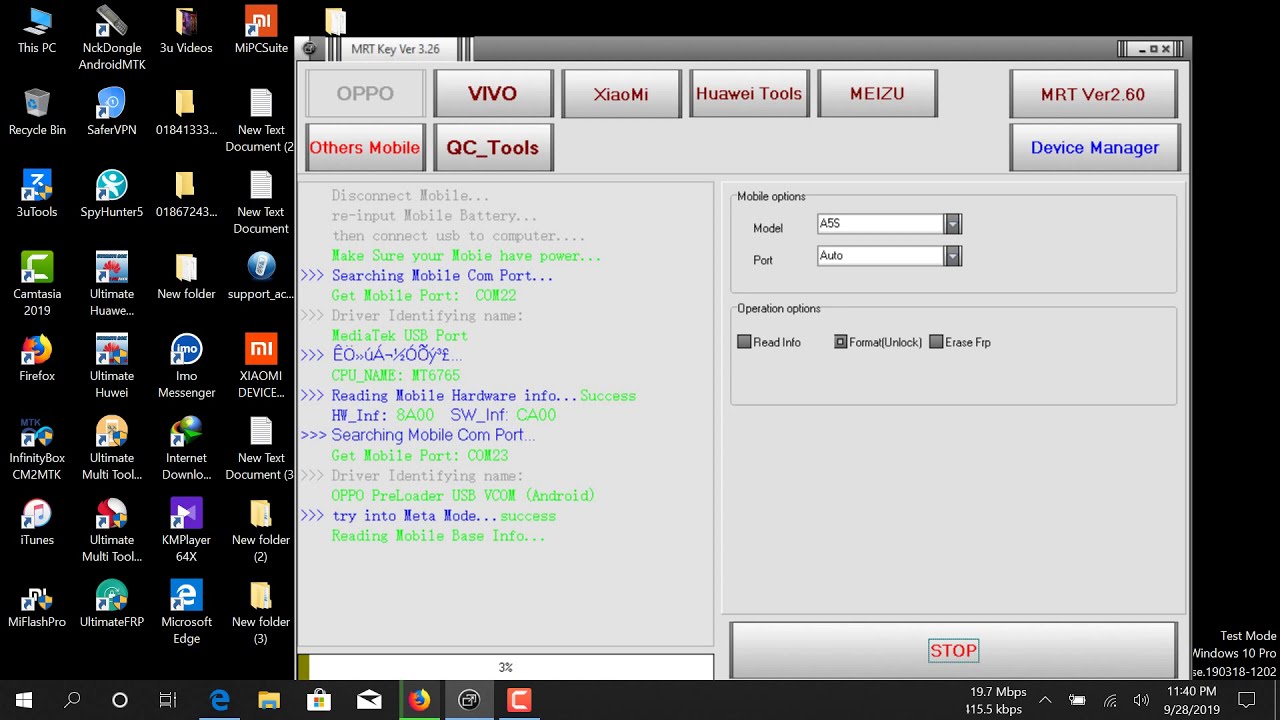Open the Others Mobile tab
This screenshot has width=1280, height=720.
(x=365, y=148)
